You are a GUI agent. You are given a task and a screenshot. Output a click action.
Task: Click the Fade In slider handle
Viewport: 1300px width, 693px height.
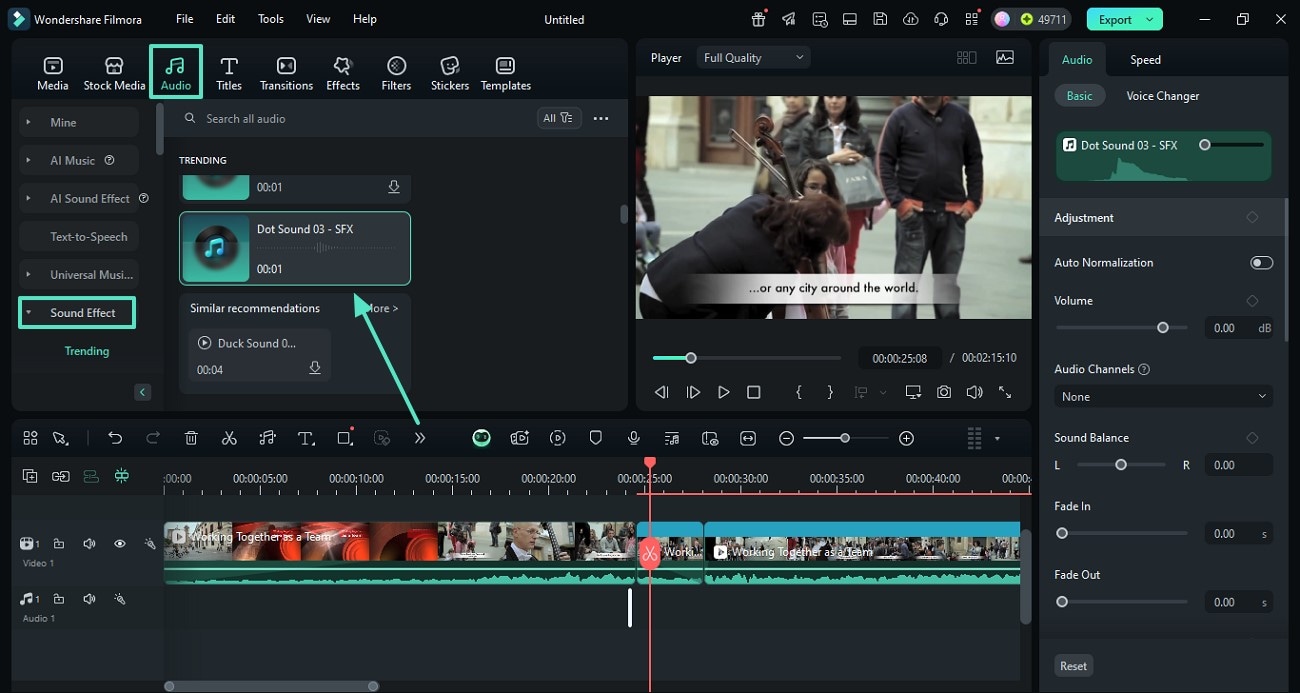click(1062, 534)
